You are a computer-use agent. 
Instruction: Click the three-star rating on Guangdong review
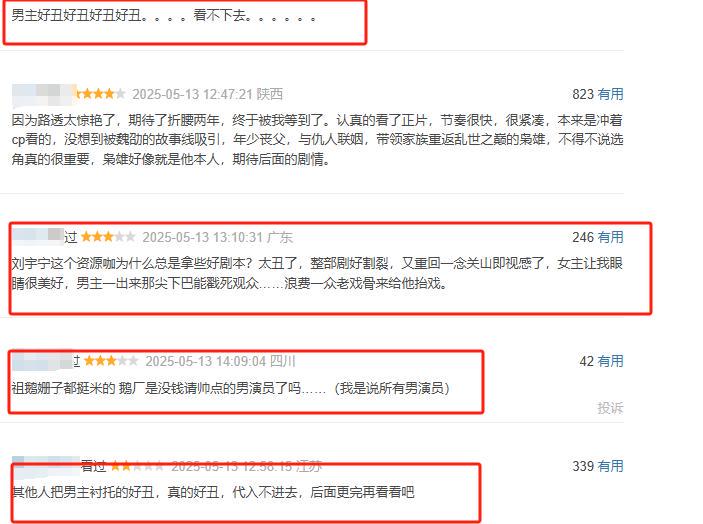[108, 237]
